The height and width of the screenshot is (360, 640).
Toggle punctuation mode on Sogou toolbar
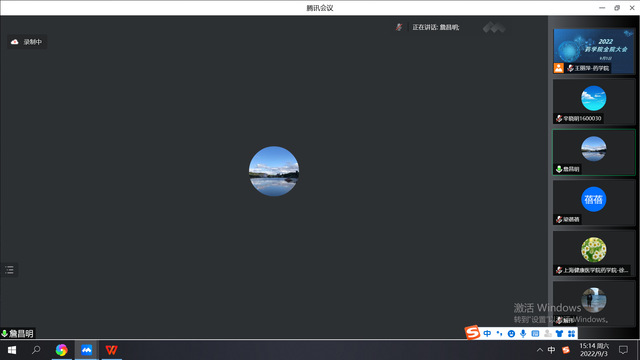click(499, 334)
